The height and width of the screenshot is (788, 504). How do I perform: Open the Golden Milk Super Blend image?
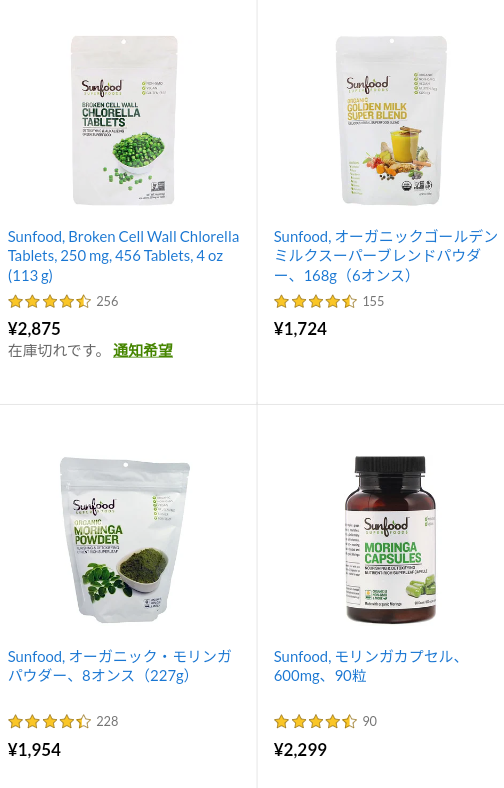click(x=391, y=120)
